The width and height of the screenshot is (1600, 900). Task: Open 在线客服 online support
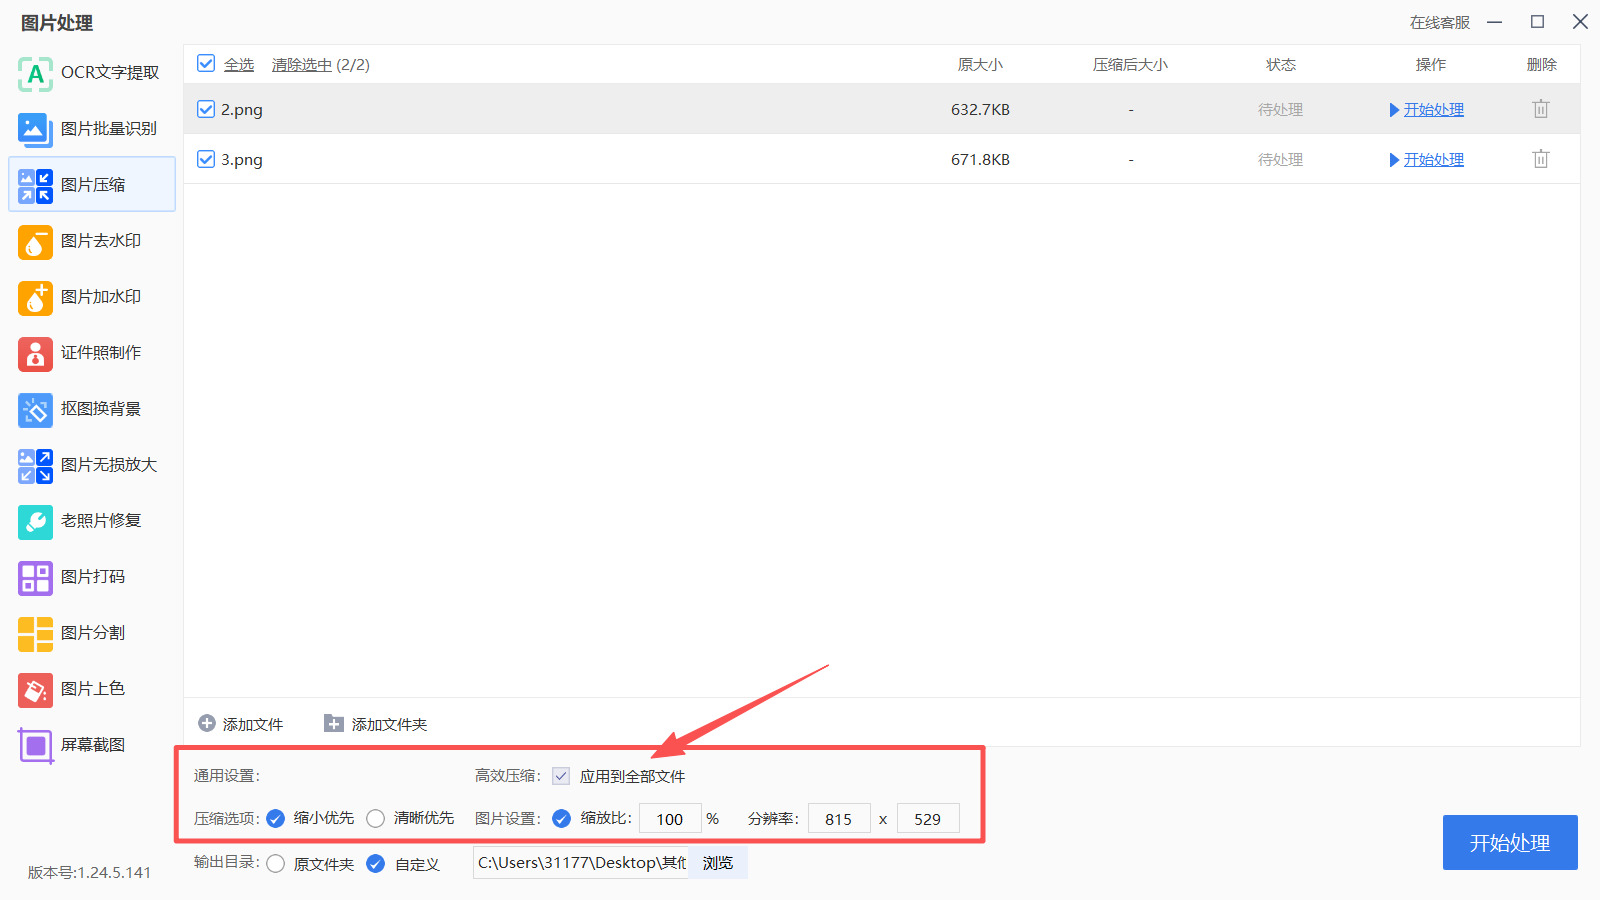1440,22
